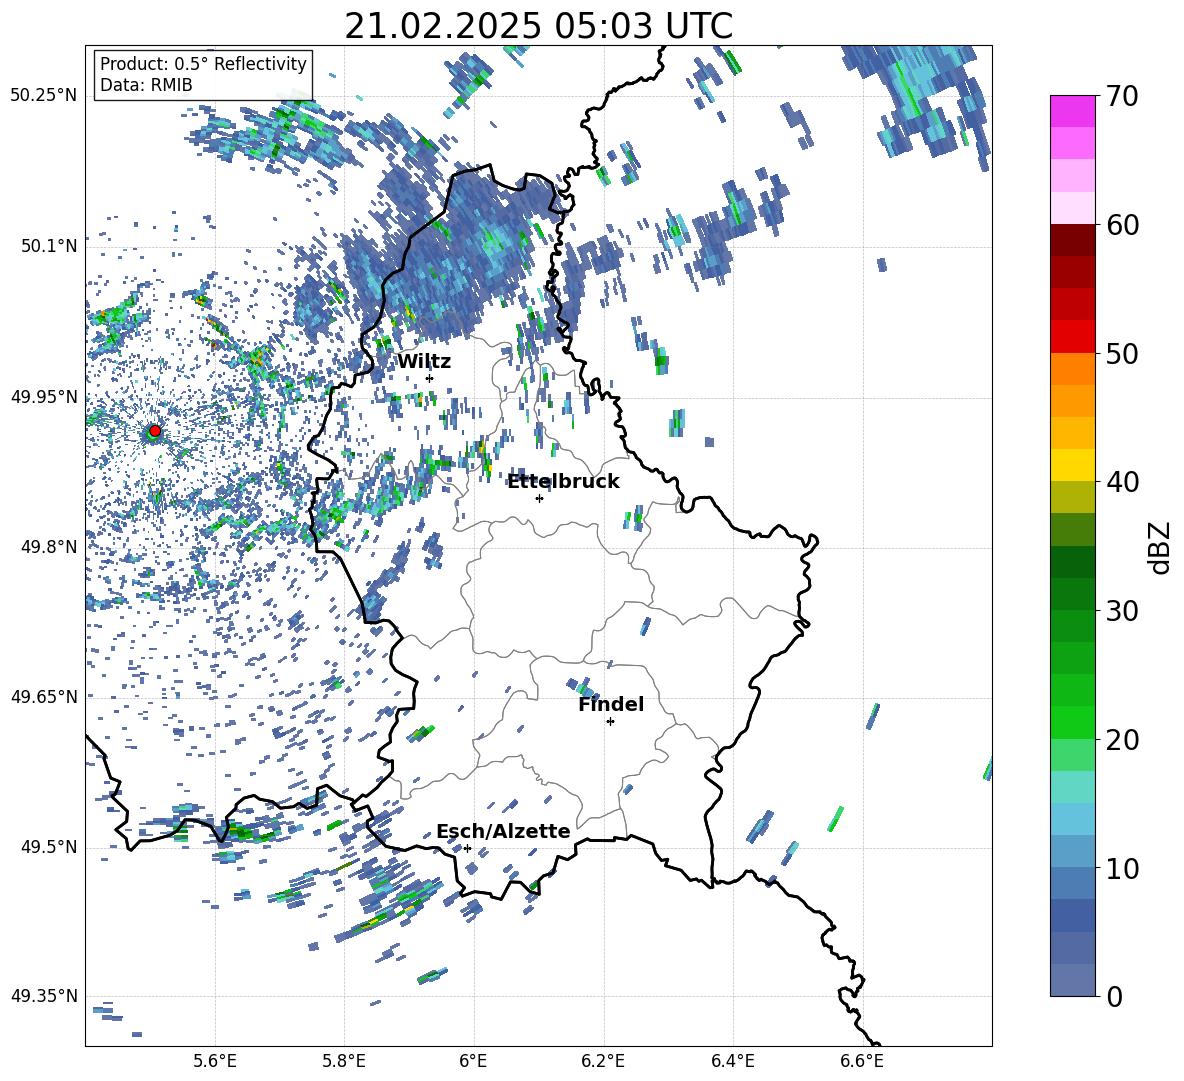Click the Findel city label
The height and width of the screenshot is (1081, 1184).
611,705
